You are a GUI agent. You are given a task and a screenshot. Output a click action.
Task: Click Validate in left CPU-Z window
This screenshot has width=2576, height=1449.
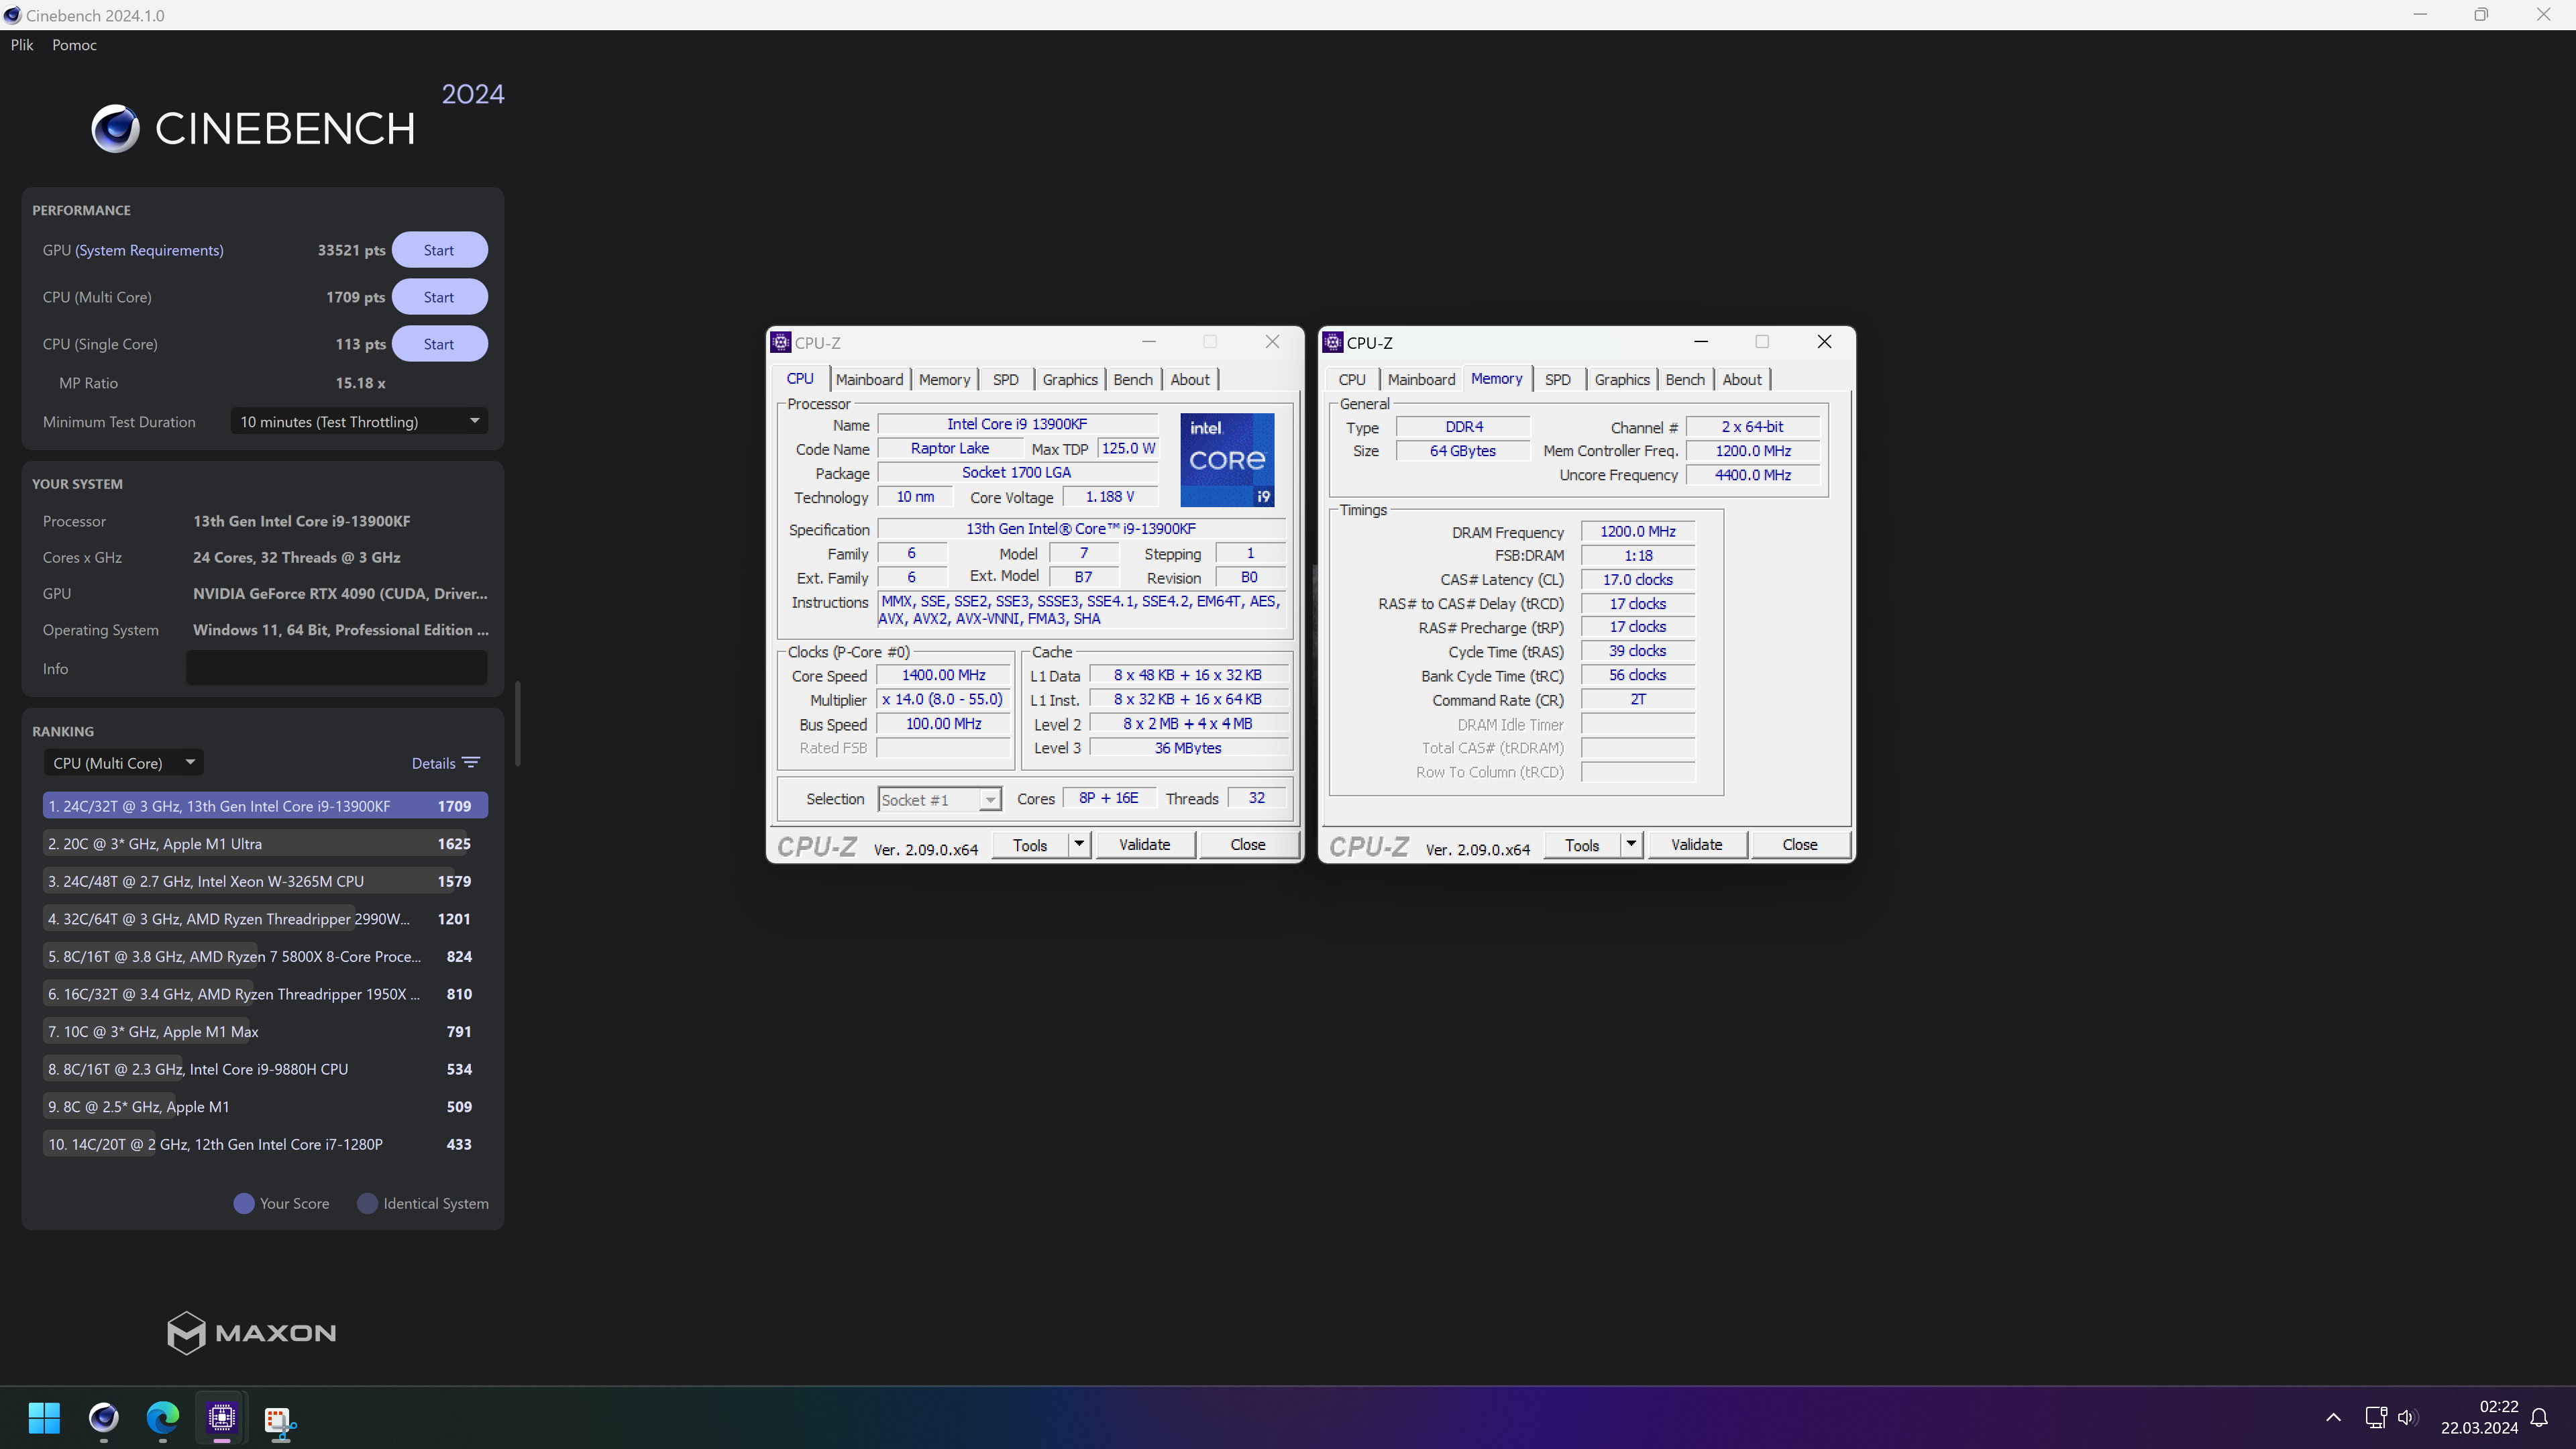1144,845
